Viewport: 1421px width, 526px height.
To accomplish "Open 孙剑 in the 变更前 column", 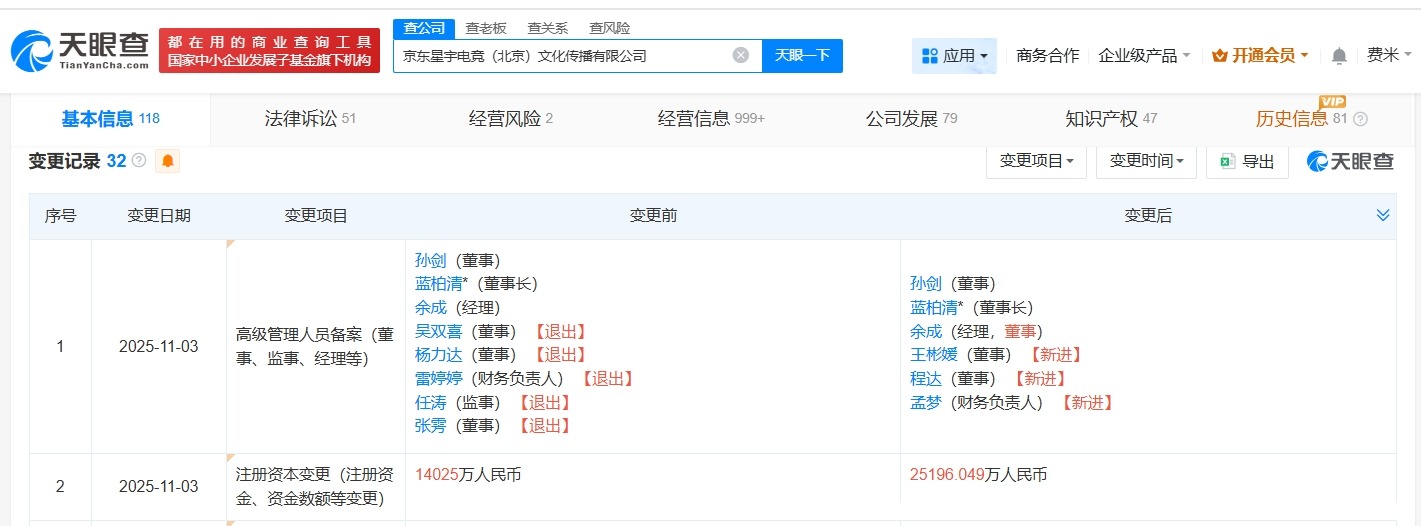I will tap(431, 260).
